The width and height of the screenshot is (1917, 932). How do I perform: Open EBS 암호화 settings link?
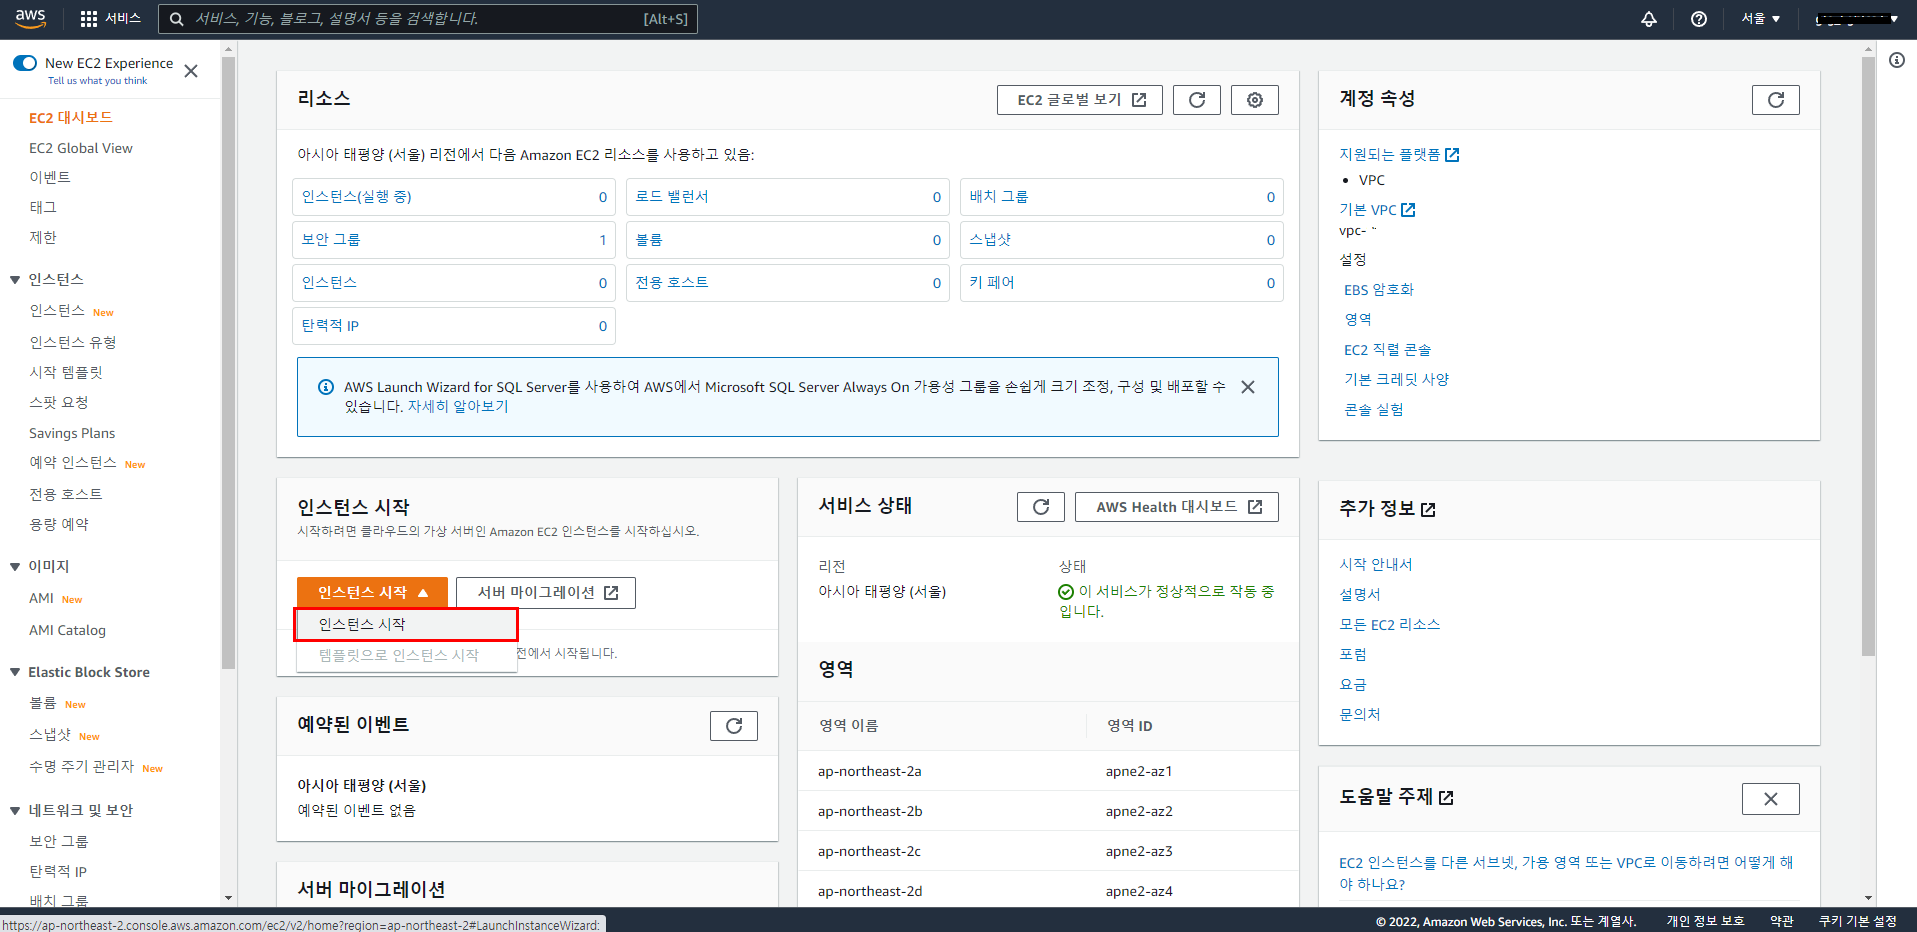tap(1379, 290)
